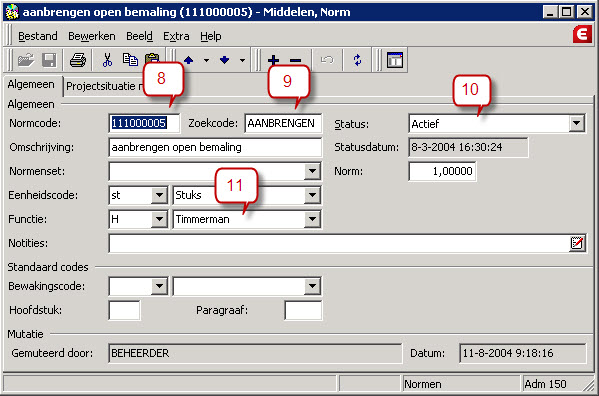Viewport: 599px width, 396px height.
Task: Click the Refresh arrows icon
Action: 358,60
